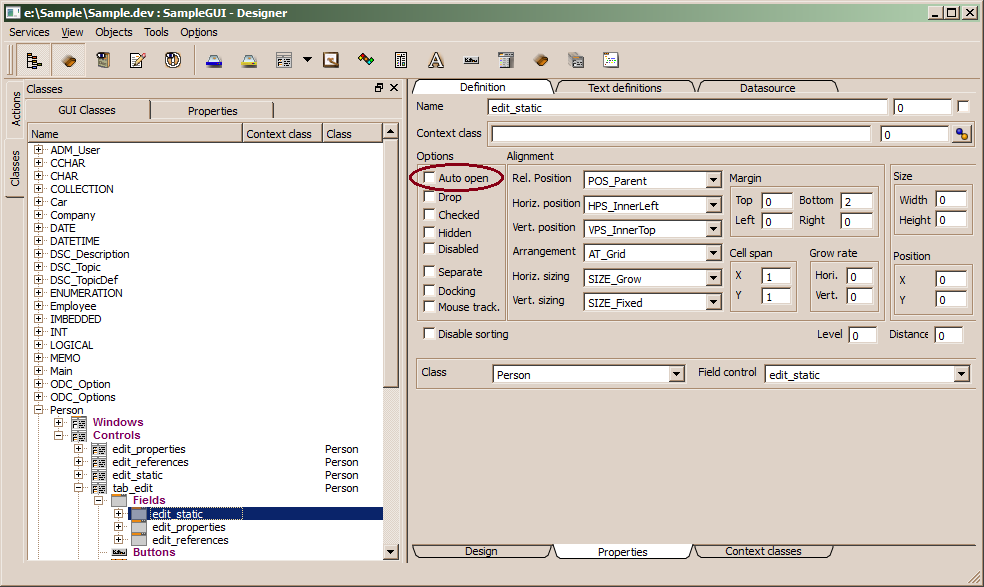Enable the Auto open checkbox
Screen dimensions: 984x587
[430, 178]
